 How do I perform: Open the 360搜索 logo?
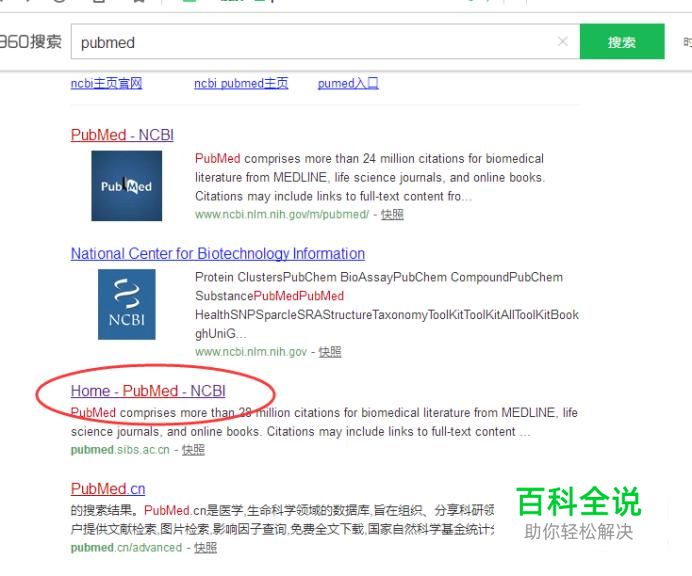(30, 42)
